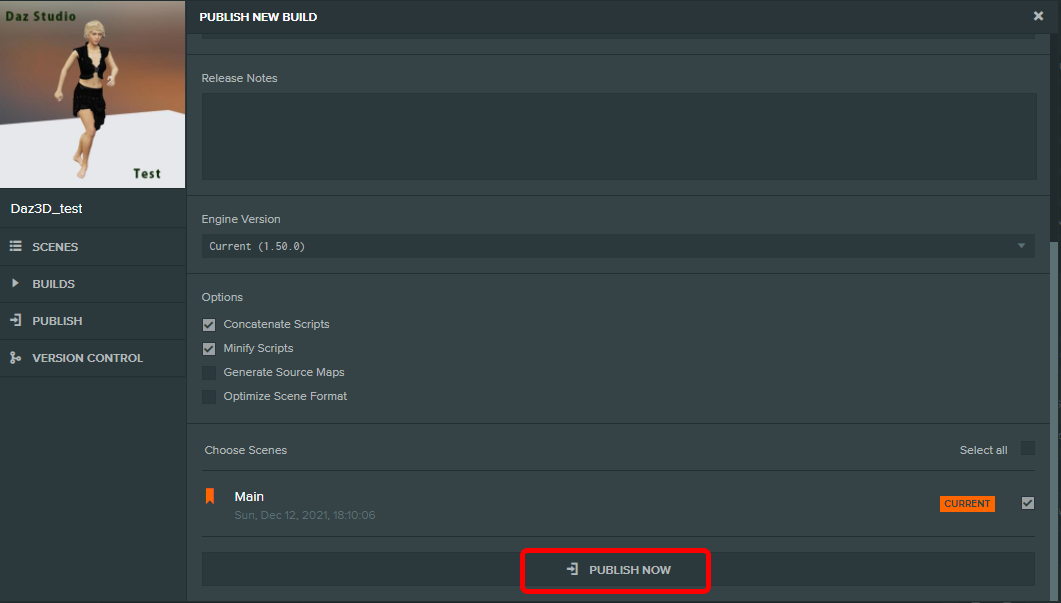Image resolution: width=1061 pixels, height=603 pixels.
Task: Click the Publish arrow icon in sidebar
Action: (x=16, y=320)
